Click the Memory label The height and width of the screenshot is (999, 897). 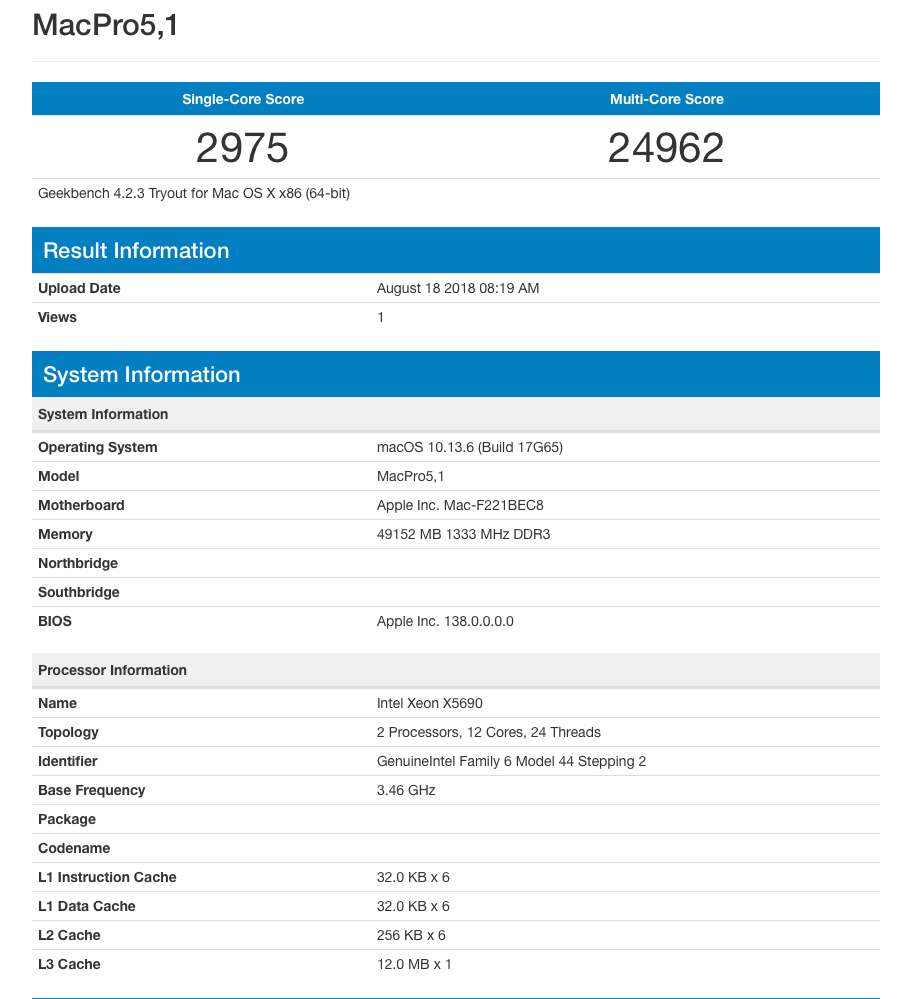click(x=65, y=535)
